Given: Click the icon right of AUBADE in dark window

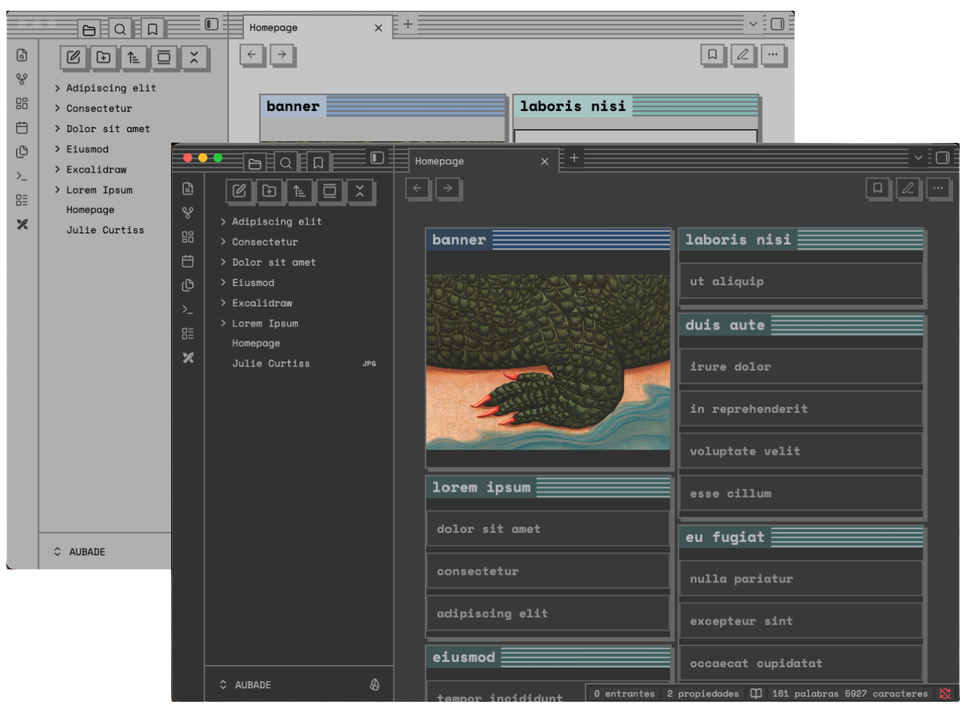Looking at the screenshot, I should pos(374,685).
